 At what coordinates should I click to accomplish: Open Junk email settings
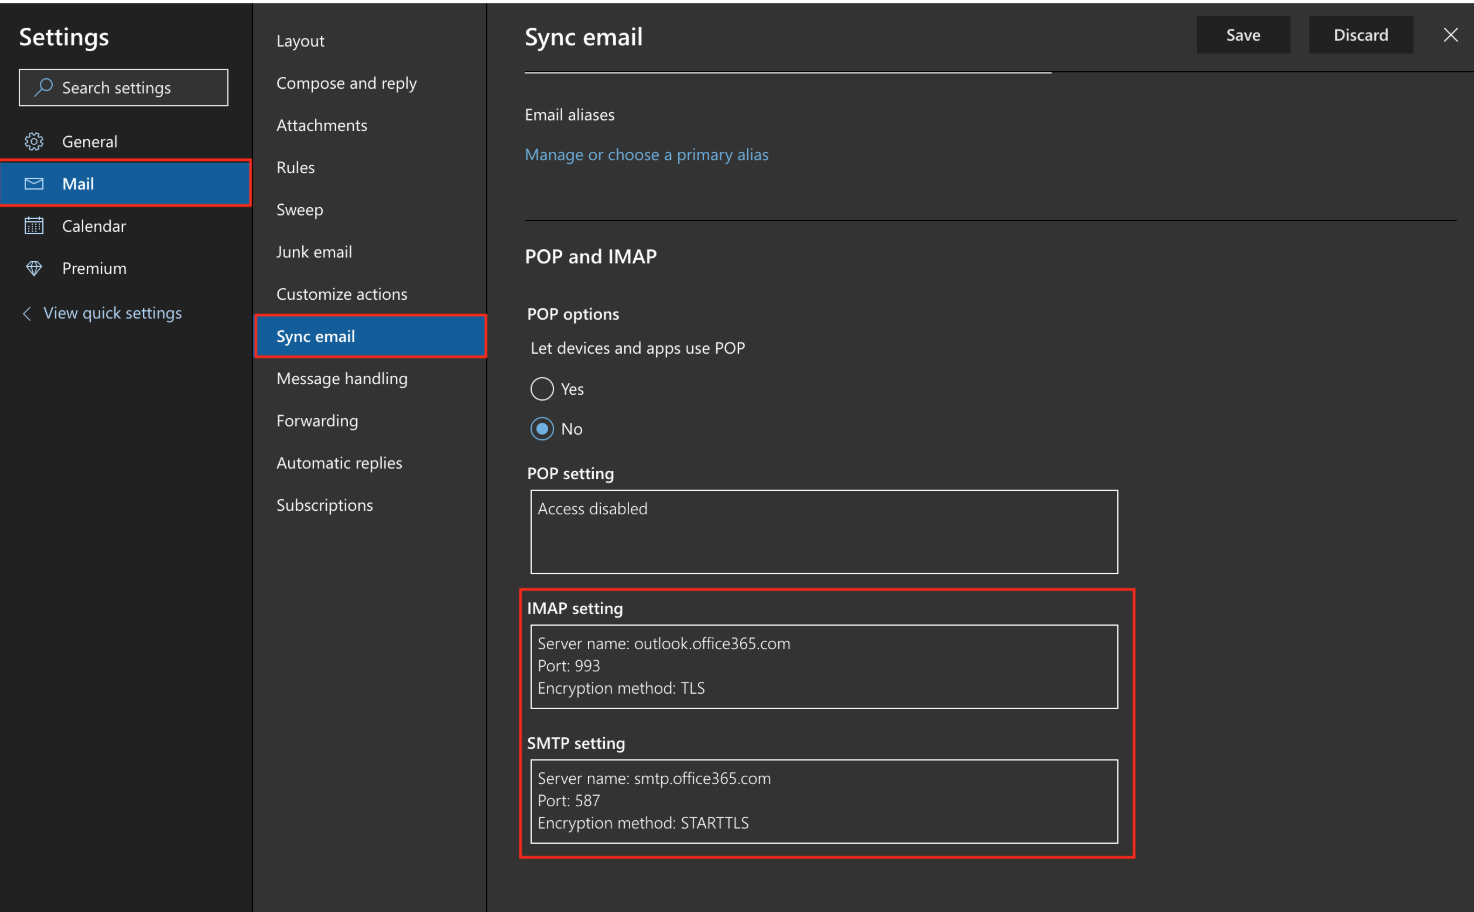coord(314,252)
